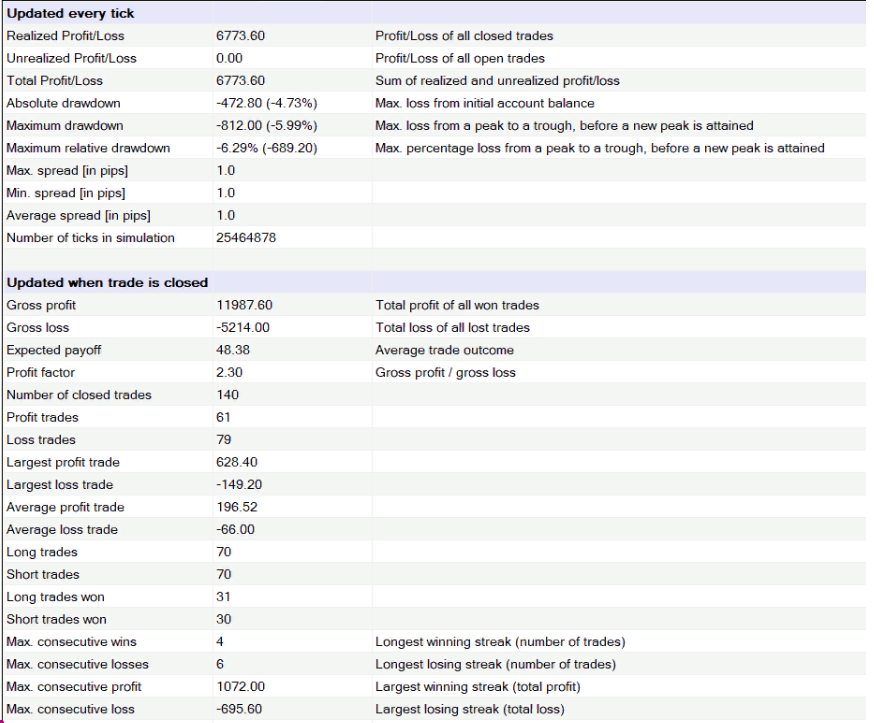
Task: Click the Absolute drawdown value -472.80
Action: coord(255,103)
